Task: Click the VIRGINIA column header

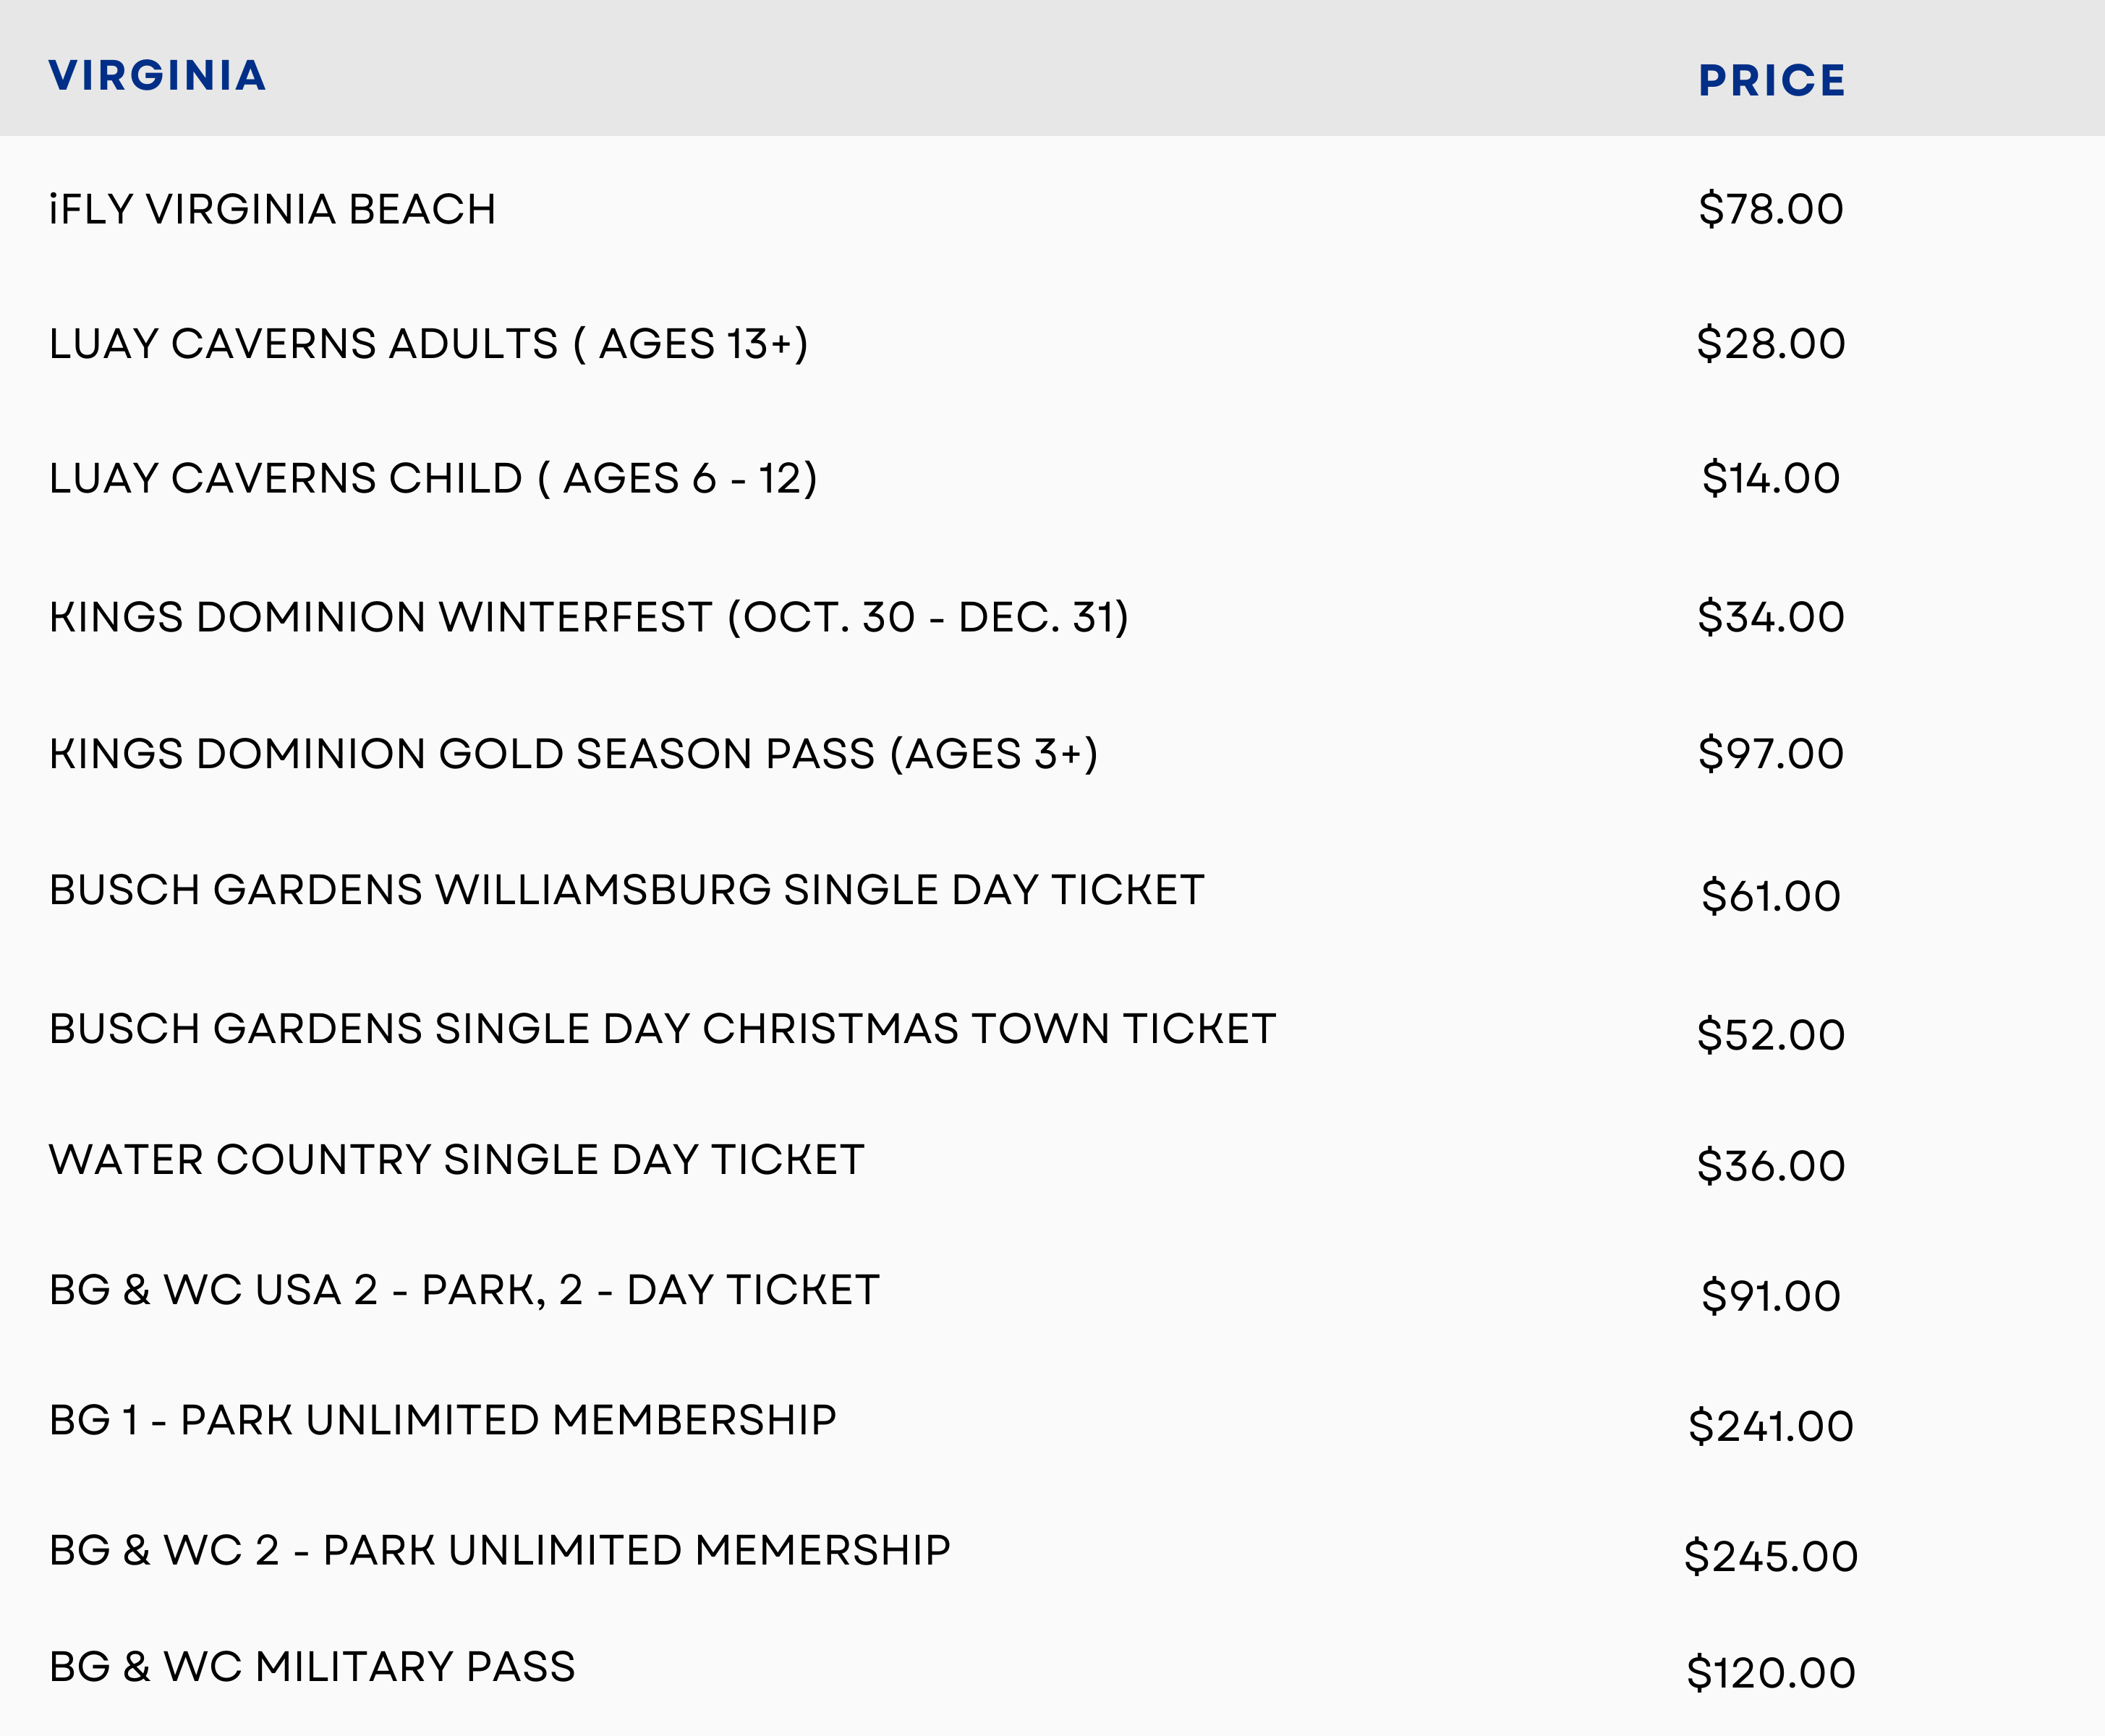Action: (157, 76)
